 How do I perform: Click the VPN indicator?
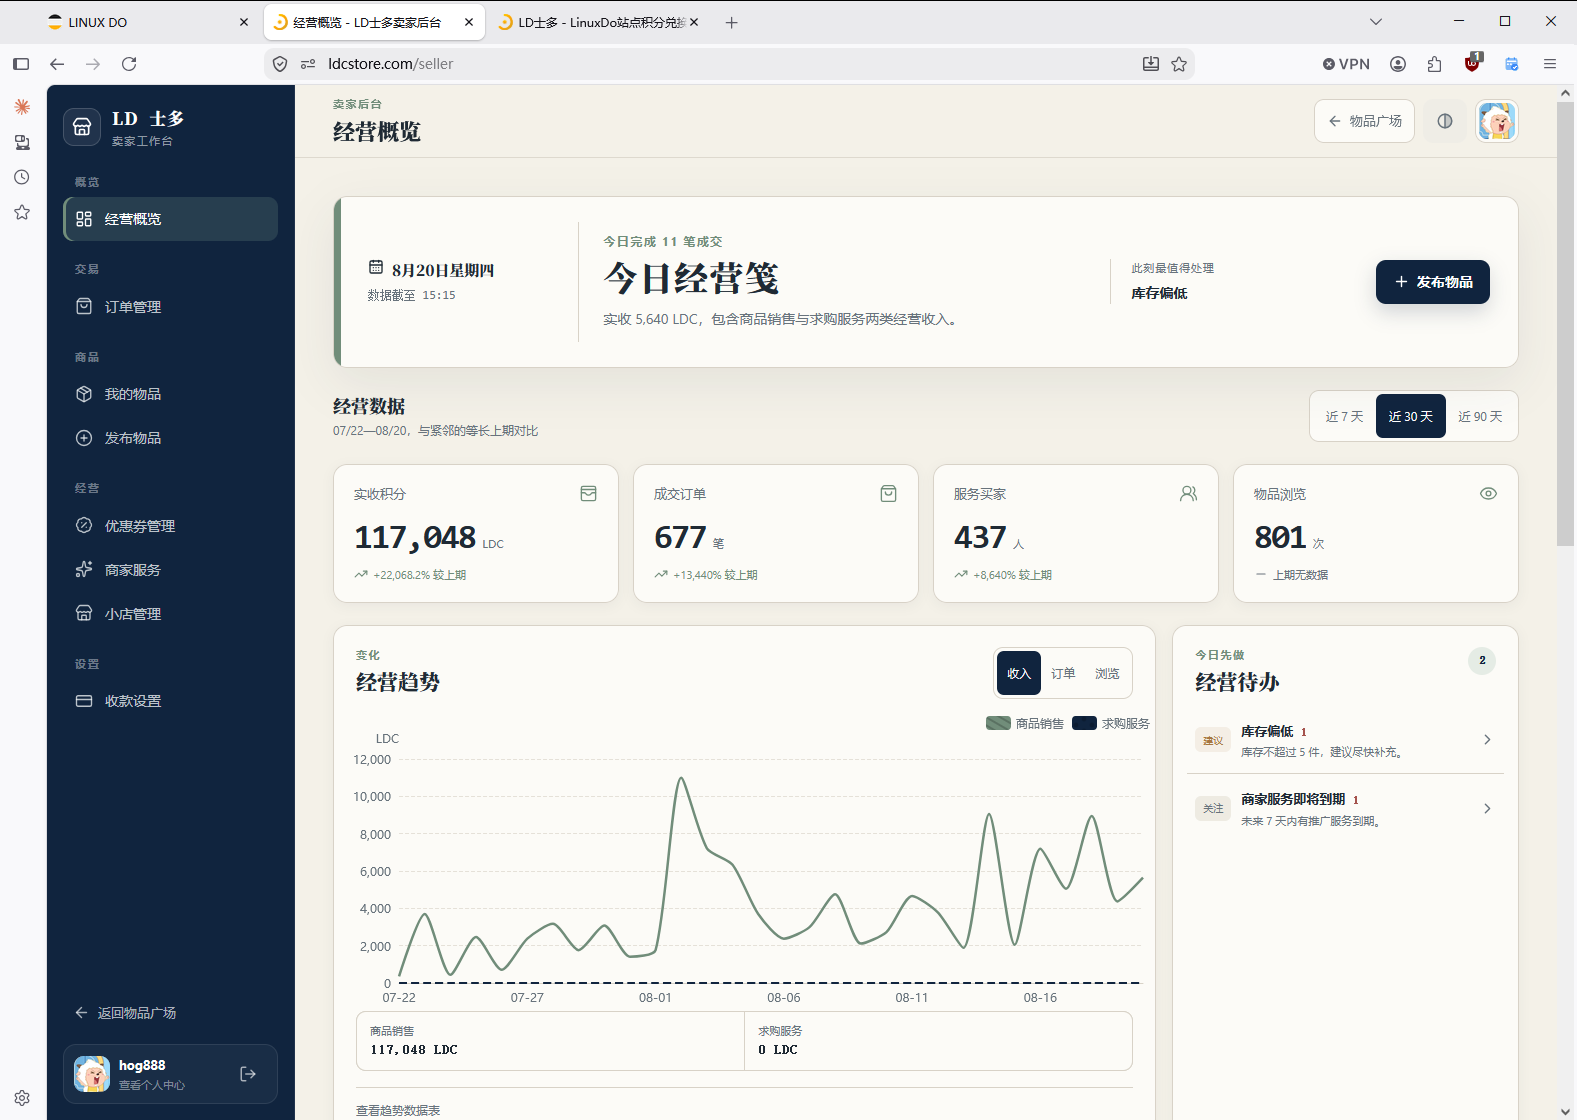point(1346,64)
